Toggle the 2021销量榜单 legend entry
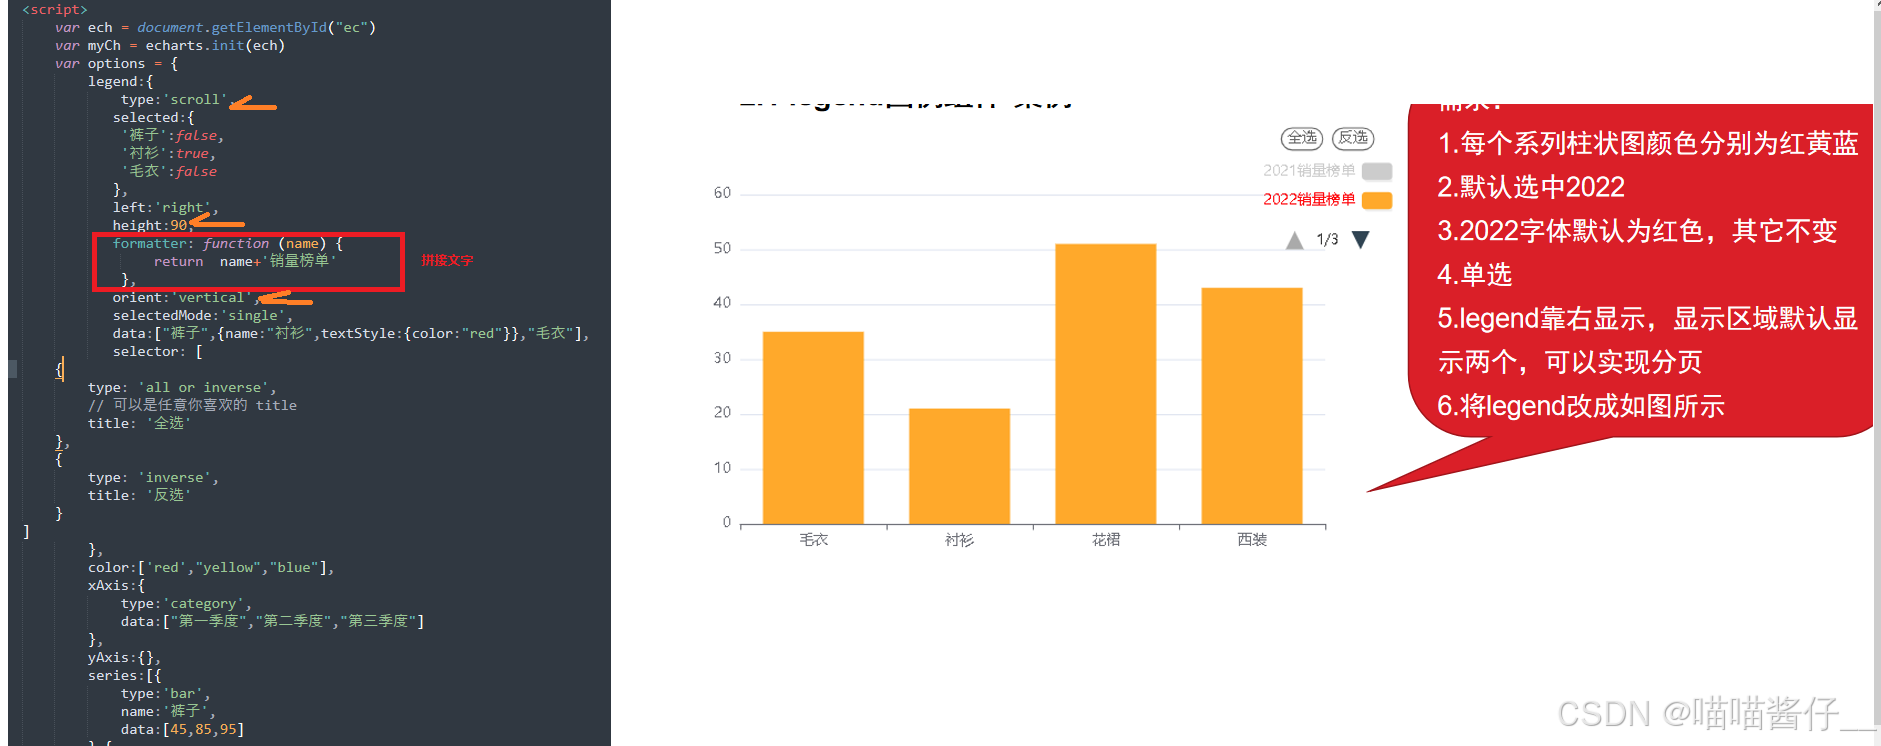 [x=1327, y=171]
